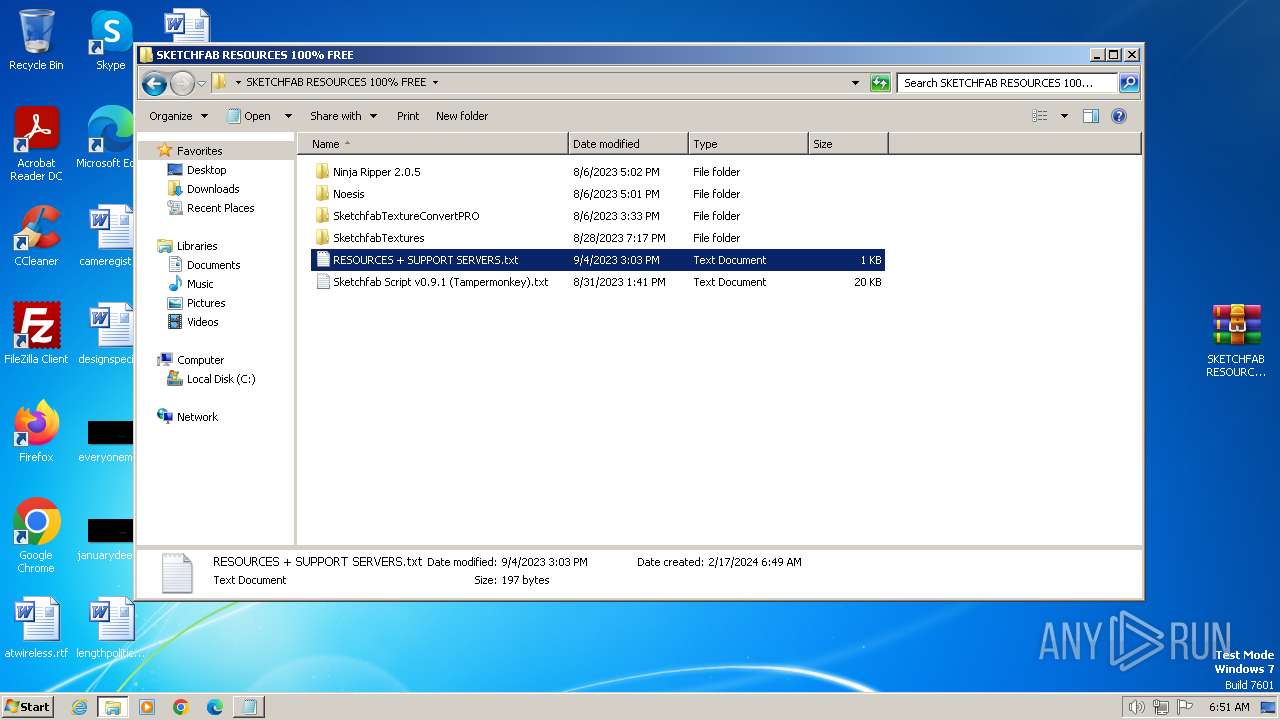Open Pictures library in navigation pane

206,303
